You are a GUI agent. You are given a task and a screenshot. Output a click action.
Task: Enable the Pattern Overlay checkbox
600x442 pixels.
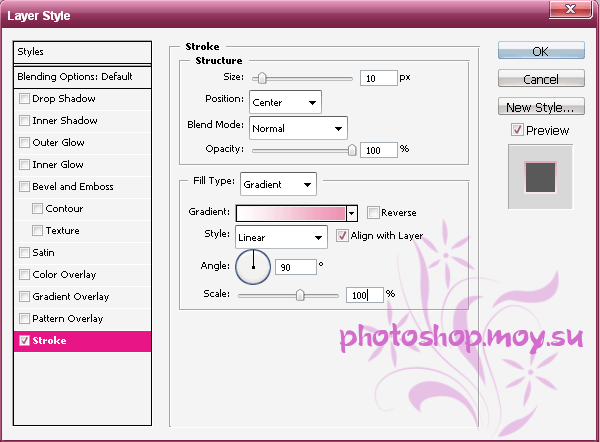point(24,318)
